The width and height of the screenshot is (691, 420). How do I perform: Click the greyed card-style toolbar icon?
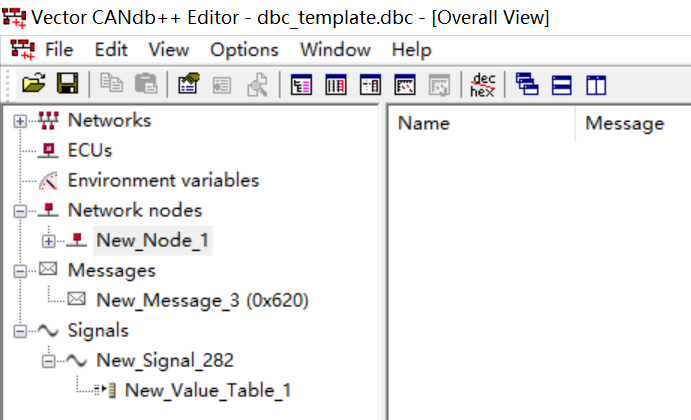222,85
